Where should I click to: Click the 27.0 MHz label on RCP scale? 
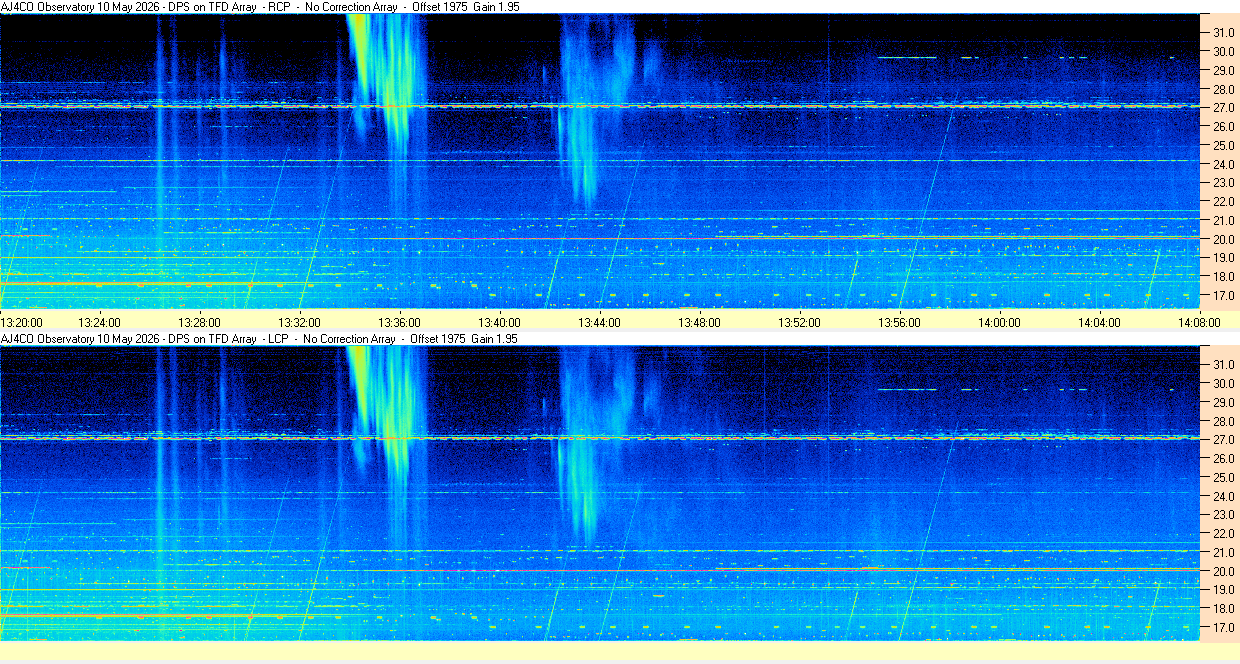click(x=1224, y=107)
